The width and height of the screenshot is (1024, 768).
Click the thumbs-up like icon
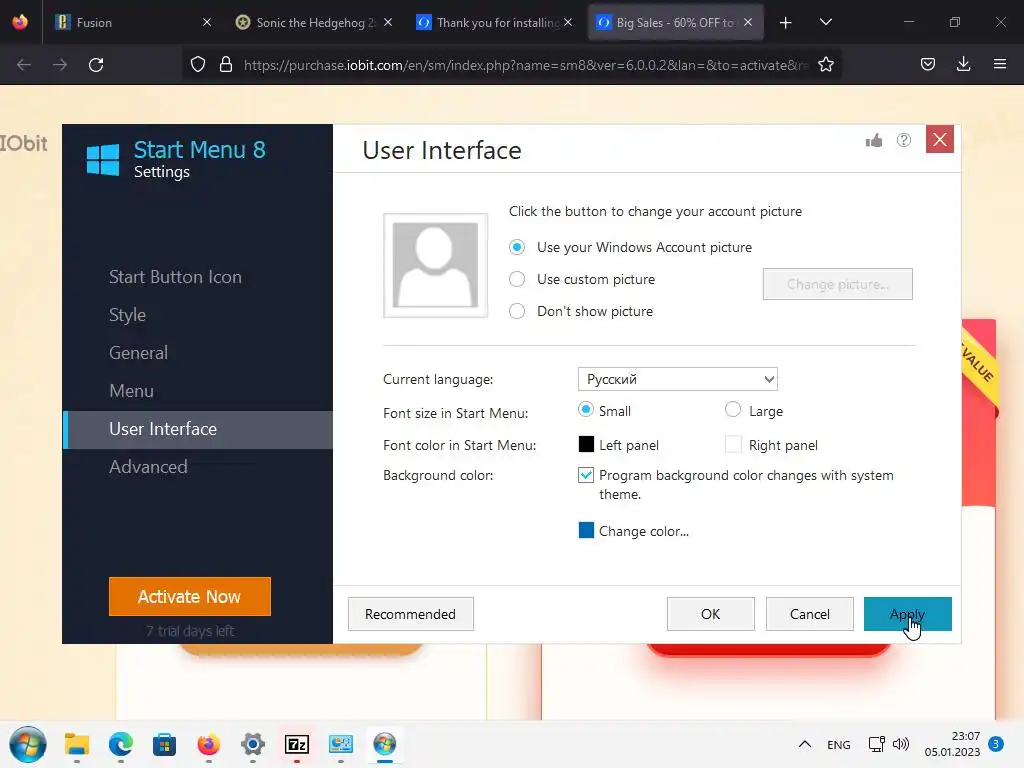coord(874,140)
